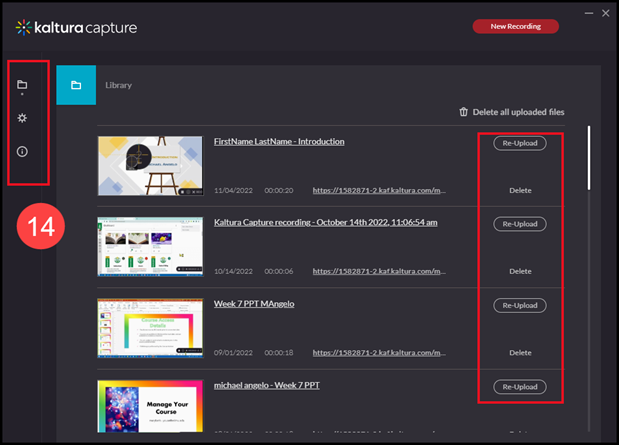The width and height of the screenshot is (619, 445).
Task: Re-Upload michael angelo - Week 7 PPT
Action: 520,386
